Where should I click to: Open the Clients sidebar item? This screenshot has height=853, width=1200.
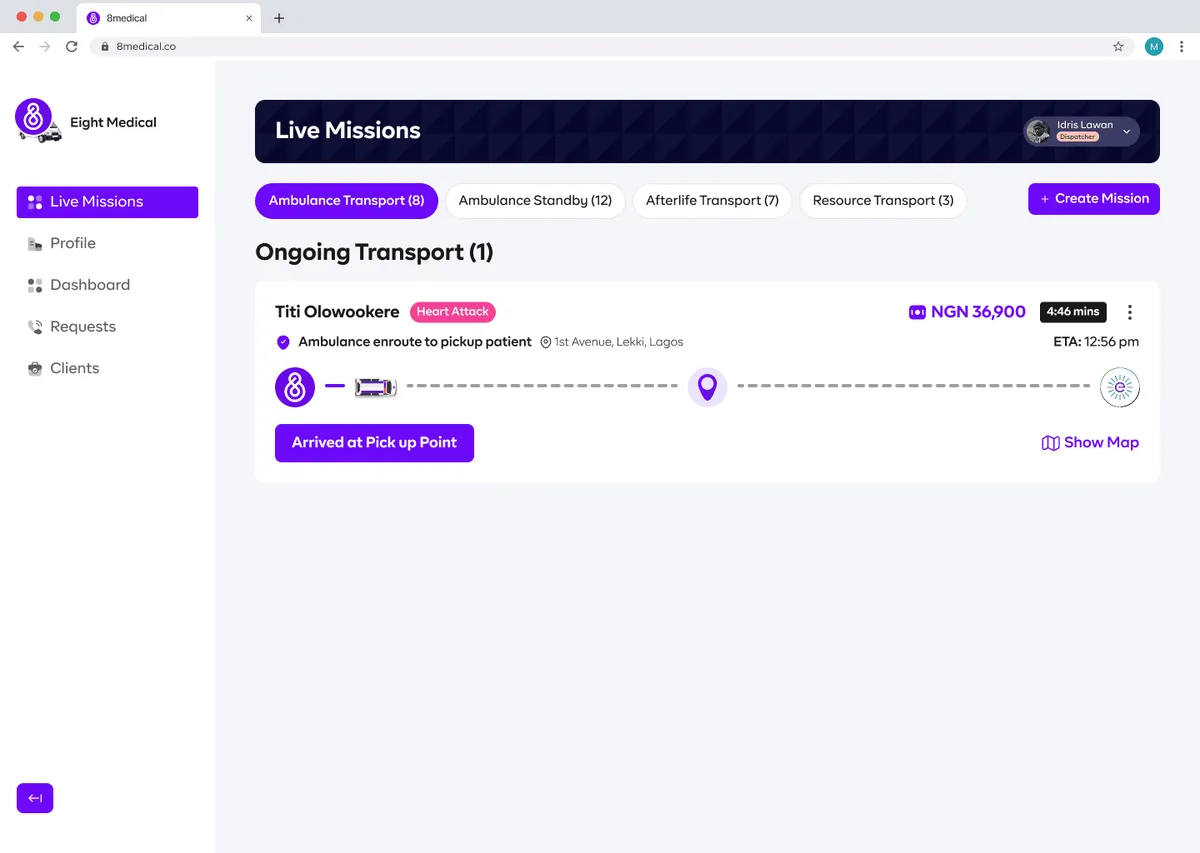63,368
